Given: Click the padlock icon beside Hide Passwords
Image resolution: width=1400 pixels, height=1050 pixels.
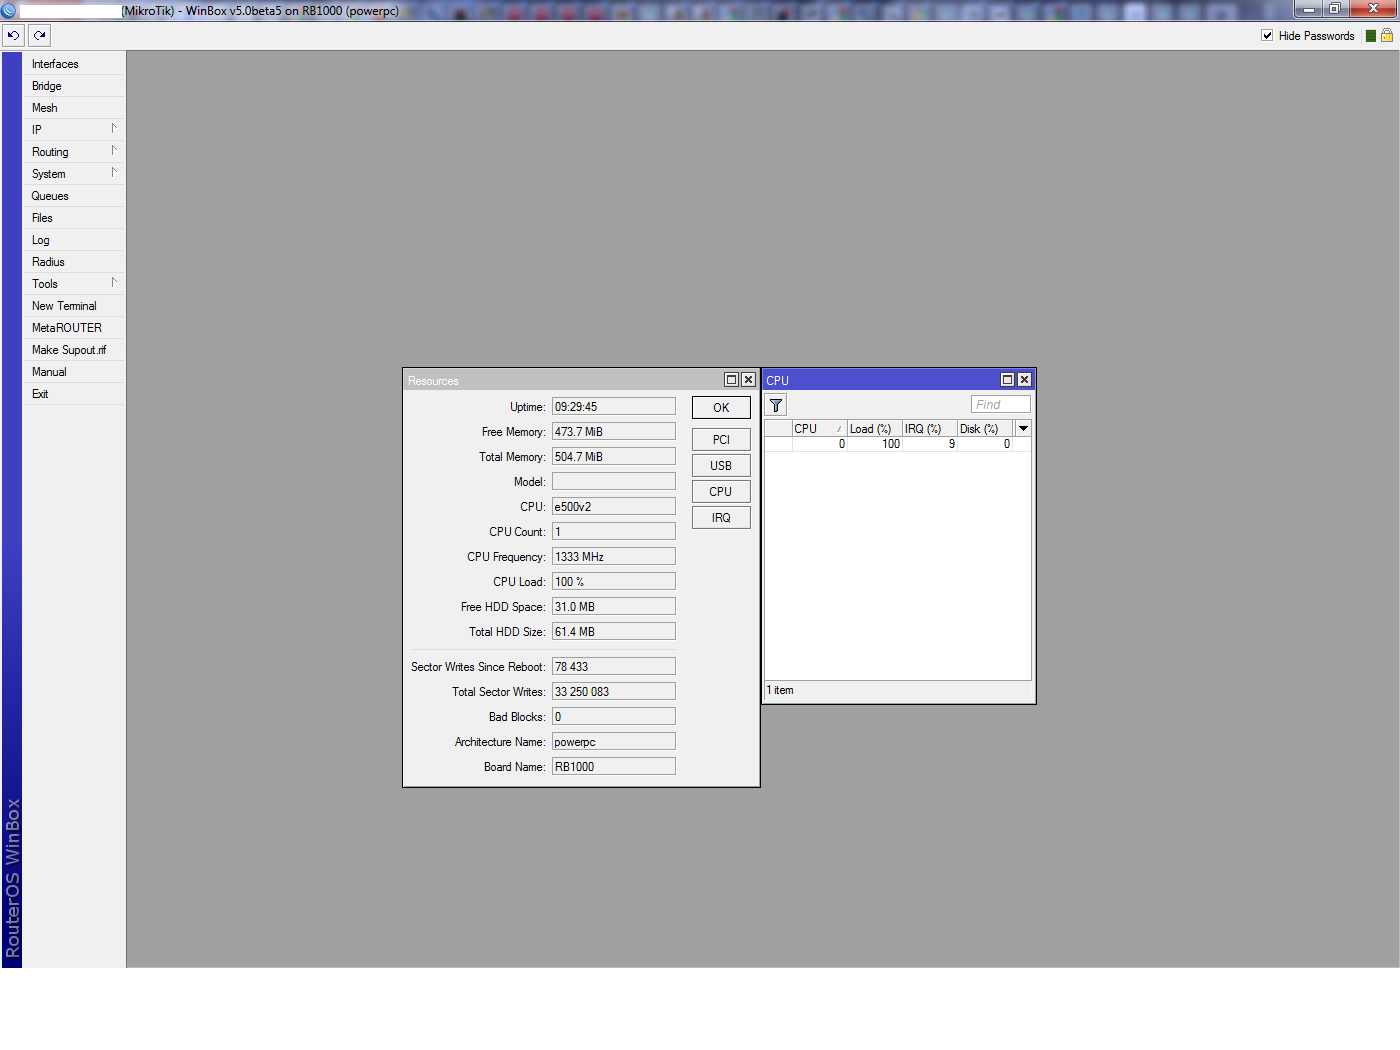Looking at the screenshot, I should (x=1387, y=35).
